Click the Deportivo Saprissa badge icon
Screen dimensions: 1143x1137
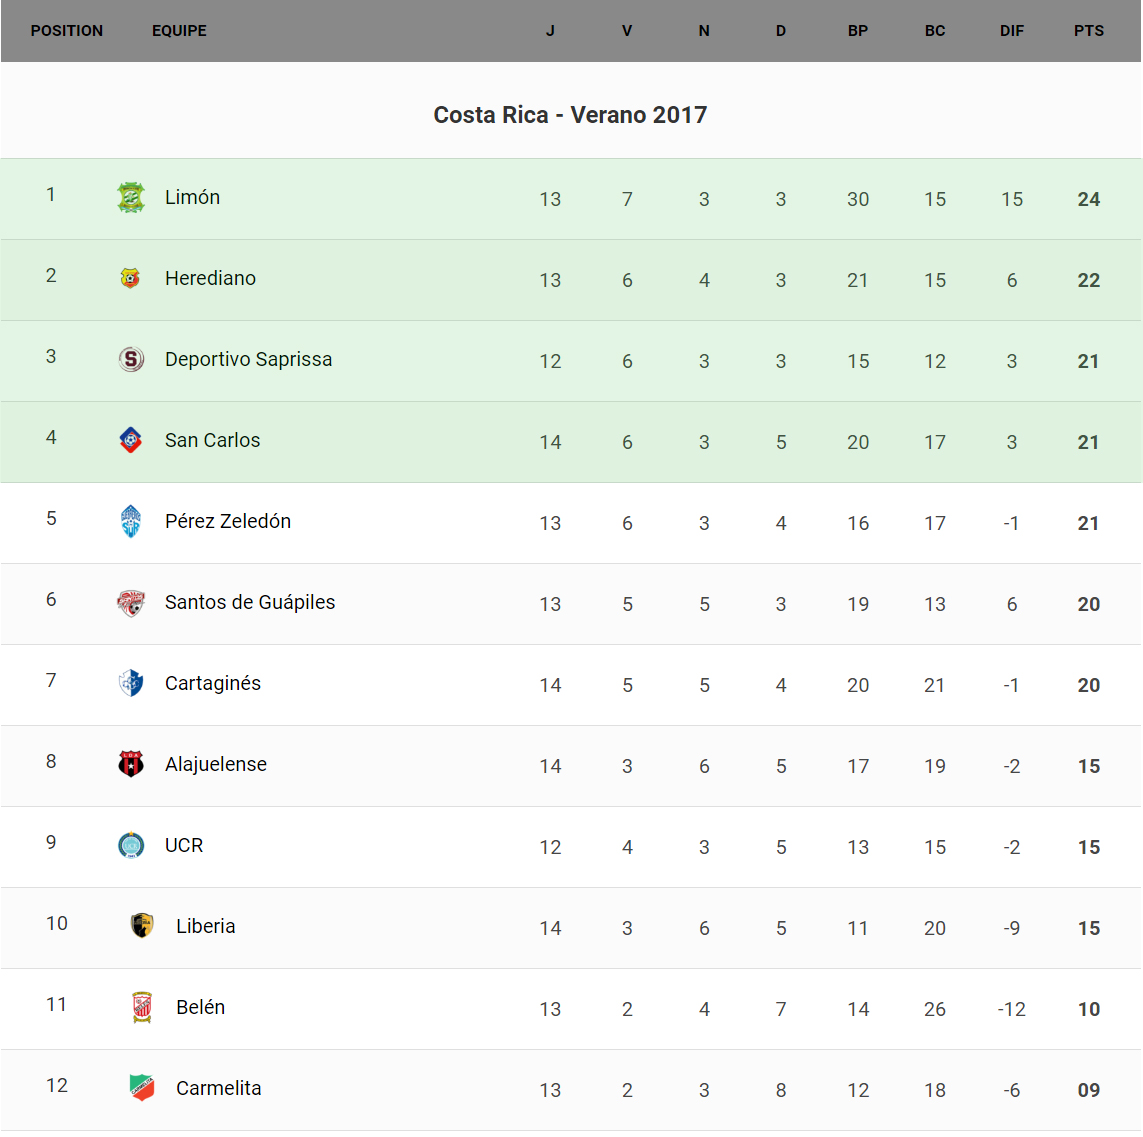coord(131,360)
